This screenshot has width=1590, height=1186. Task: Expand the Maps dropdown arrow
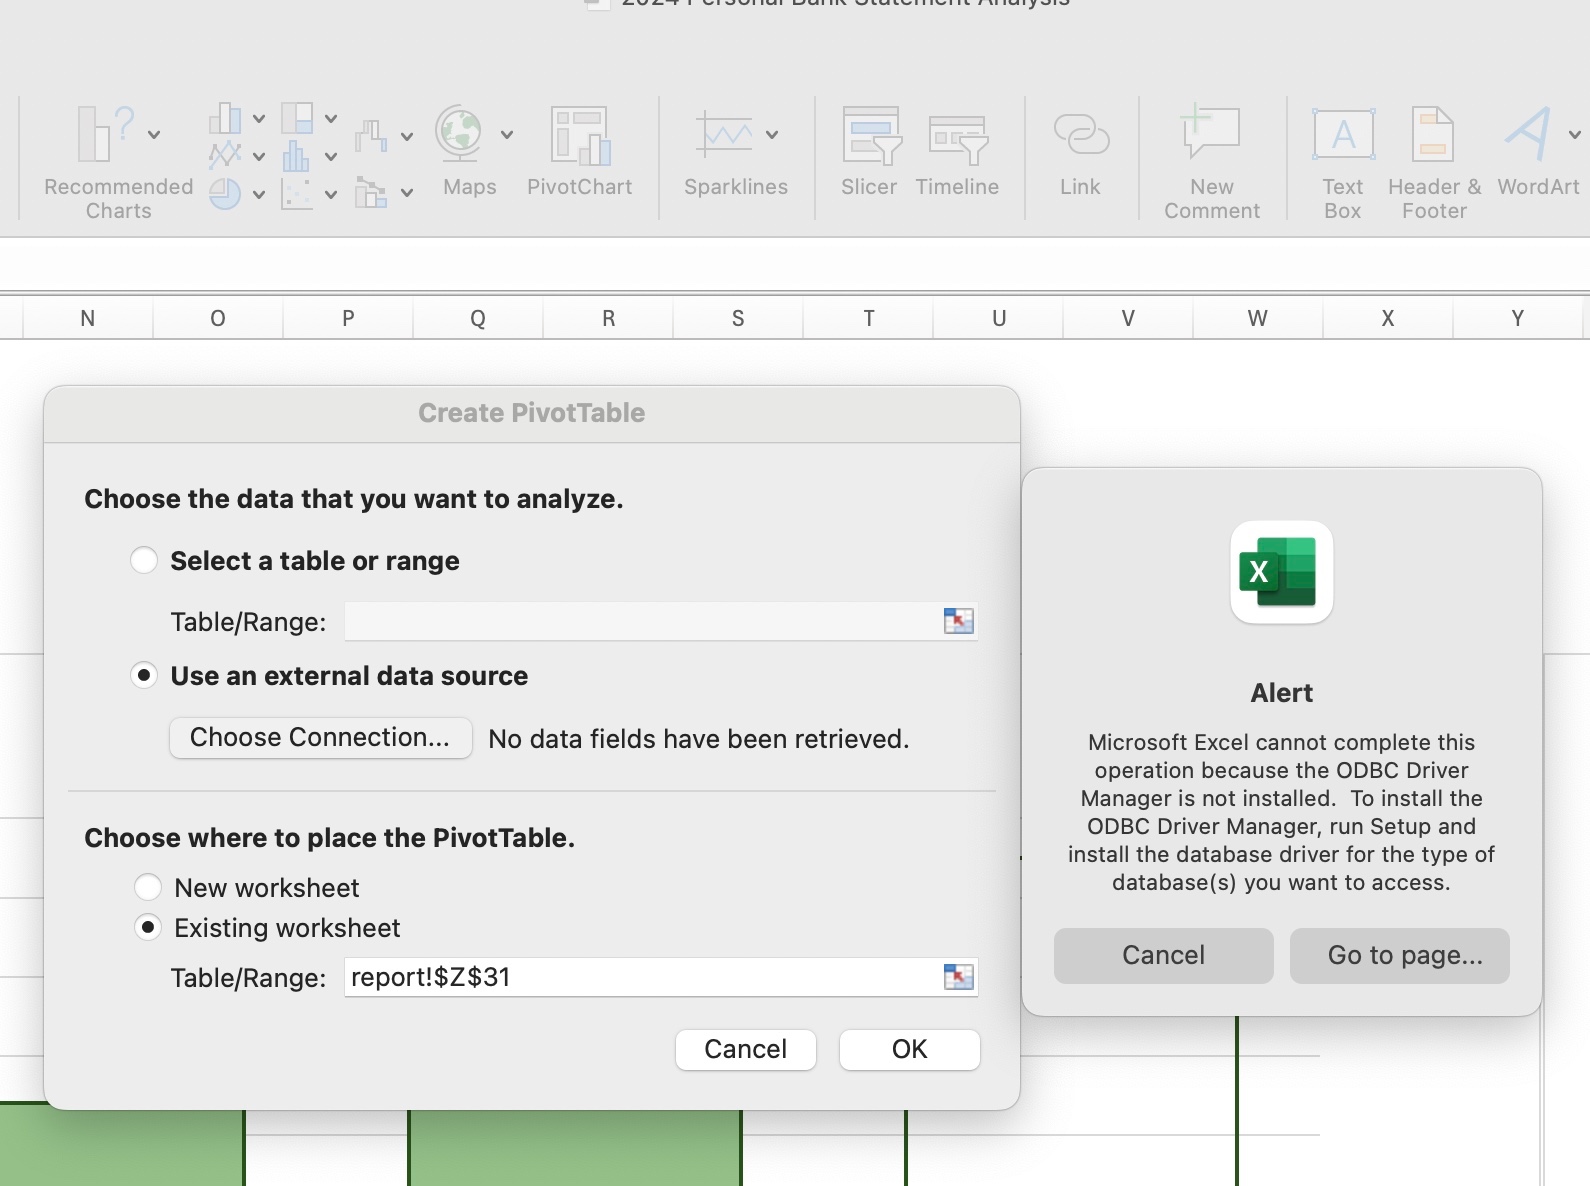507,135
